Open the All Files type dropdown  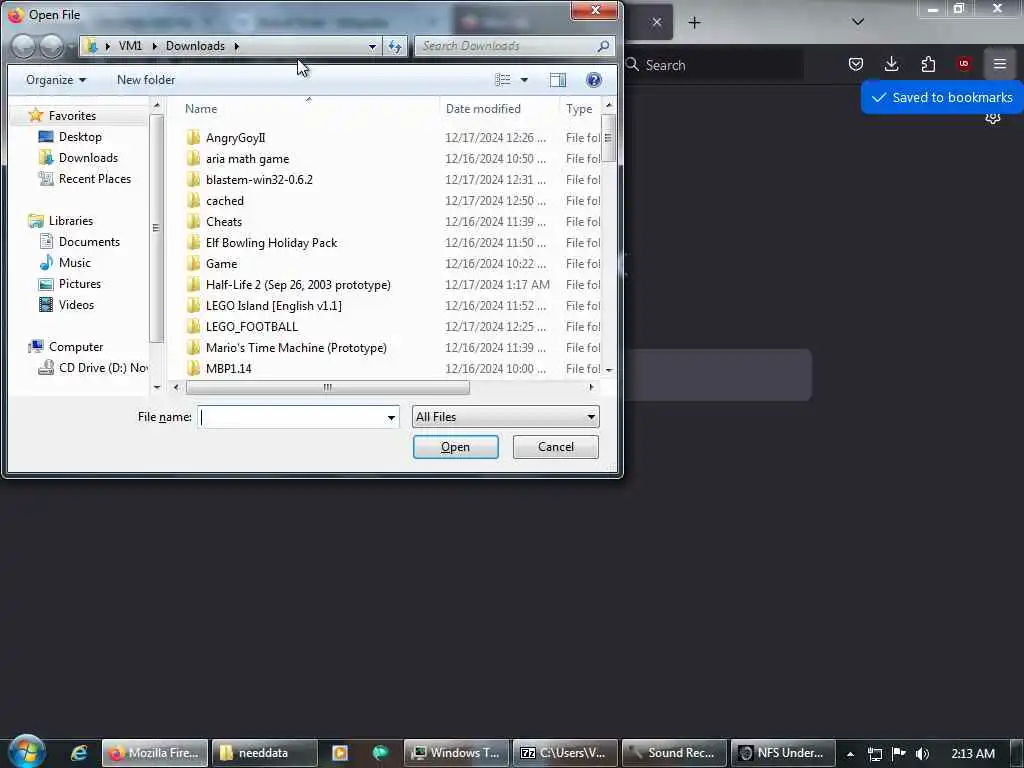point(505,417)
